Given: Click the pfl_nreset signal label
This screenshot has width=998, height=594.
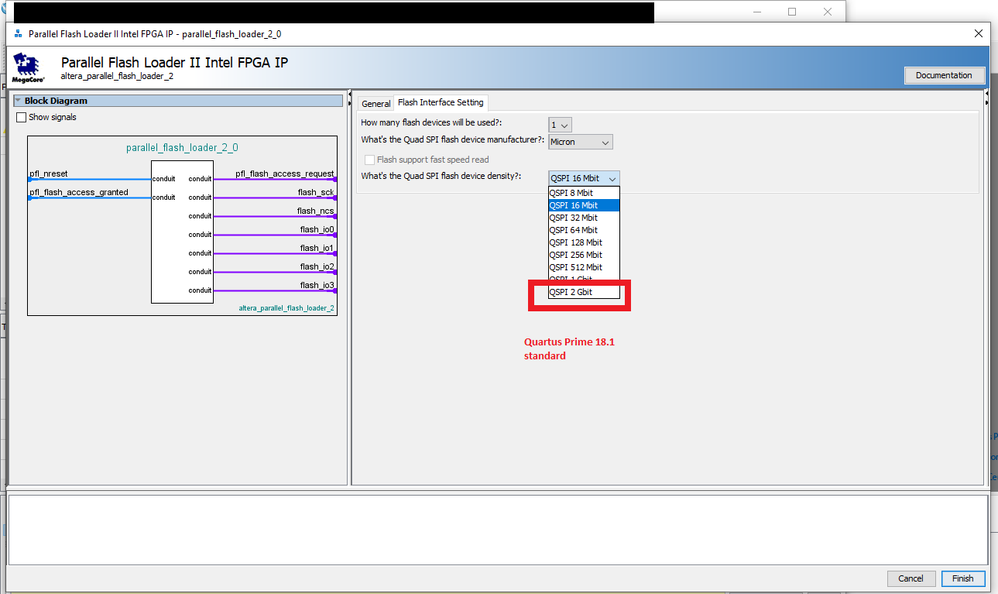Looking at the screenshot, I should pos(48,174).
